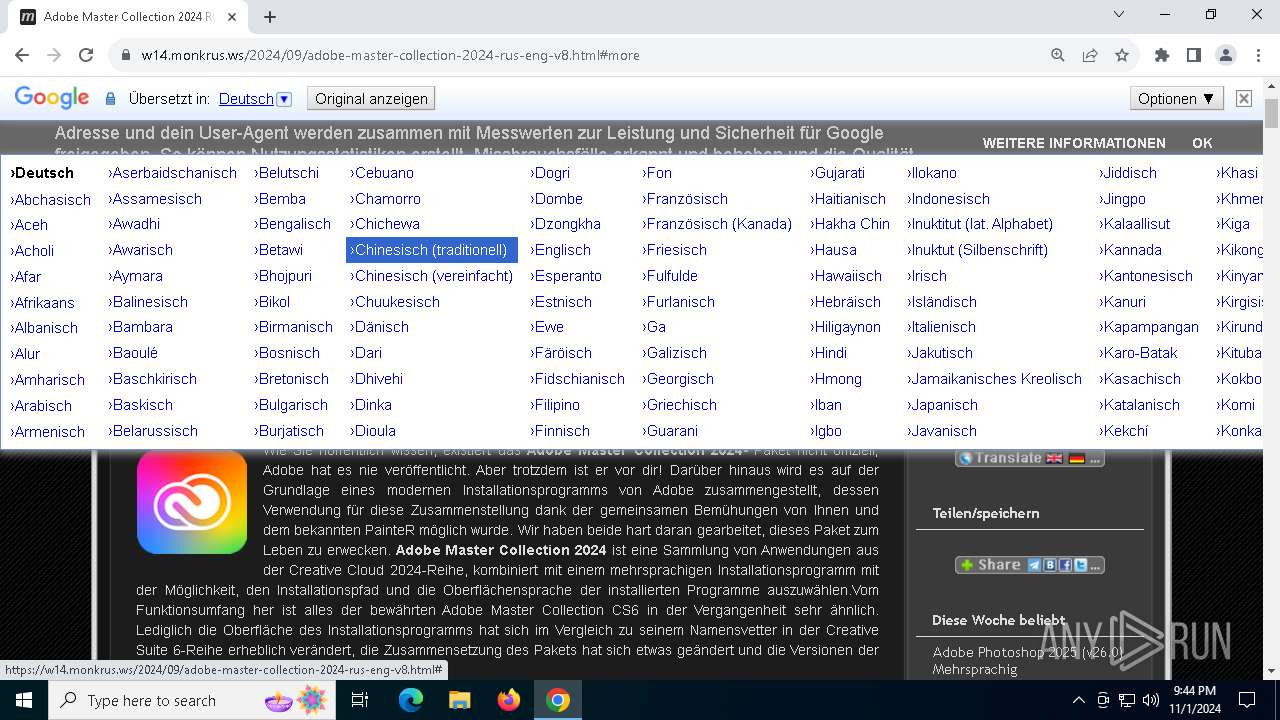The width and height of the screenshot is (1280, 720).
Task: Close the Google Translate bar
Action: (x=1243, y=98)
